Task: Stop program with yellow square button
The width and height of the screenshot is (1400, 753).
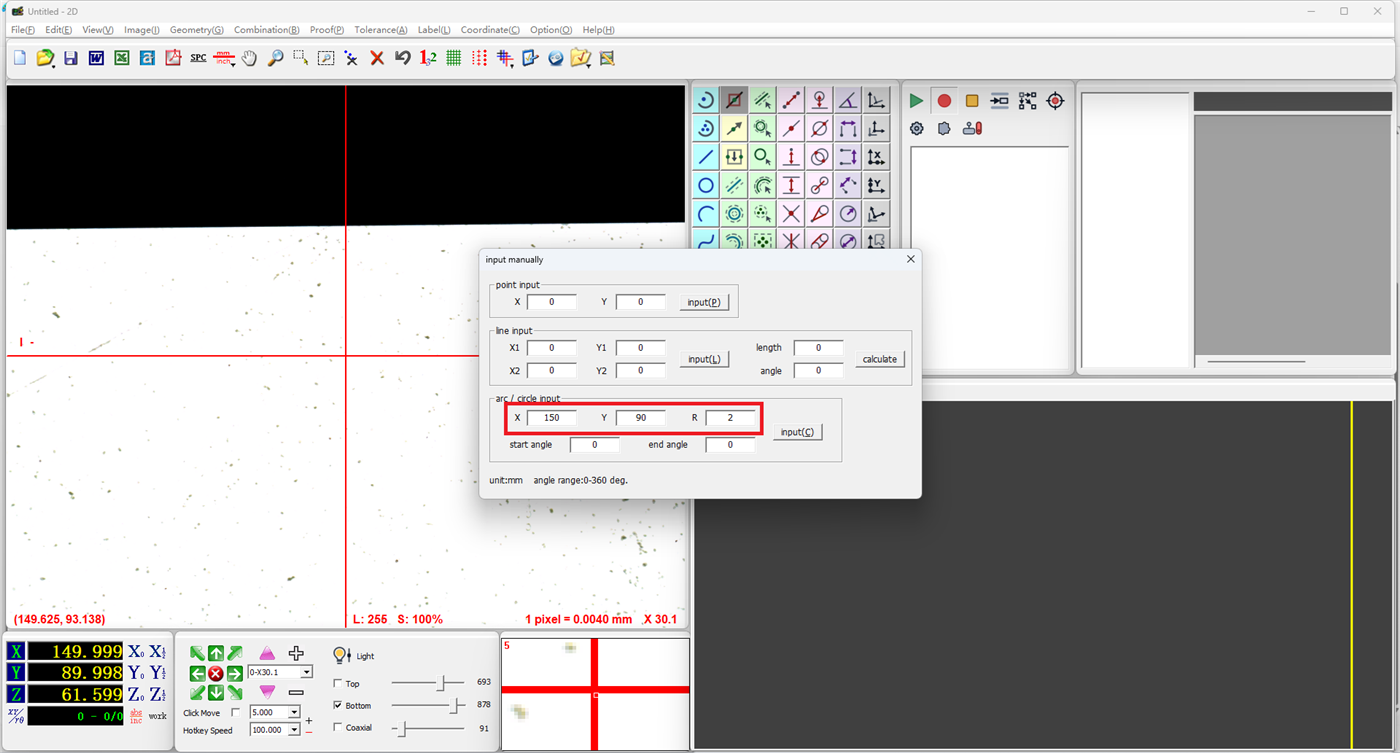Action: (972, 101)
